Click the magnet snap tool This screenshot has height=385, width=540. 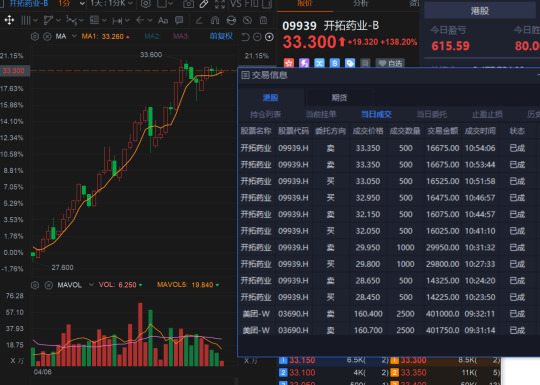click(x=215, y=21)
